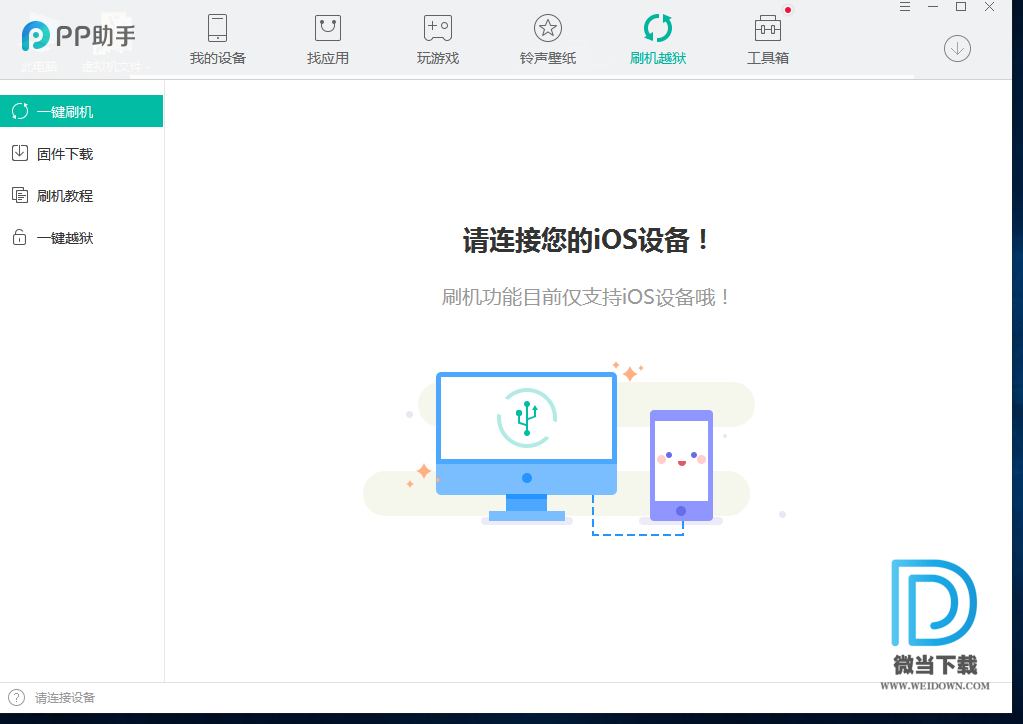
Task: Open the 玩游戏 gamepad icon
Action: coord(437,28)
